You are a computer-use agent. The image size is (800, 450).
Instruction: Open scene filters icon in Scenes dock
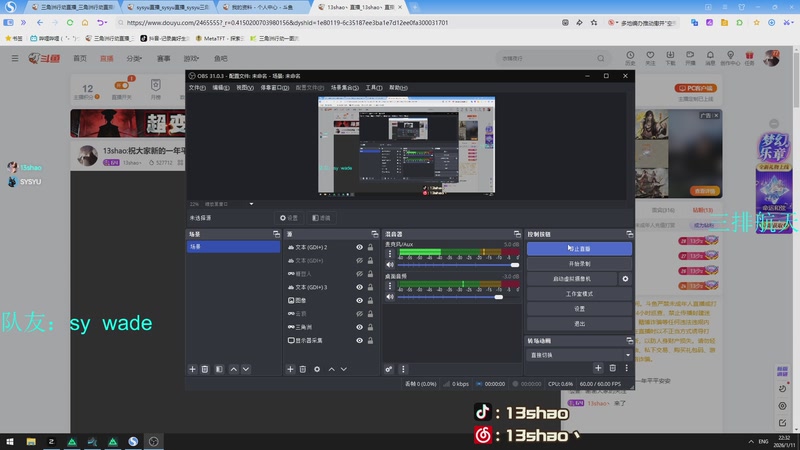tap(219, 369)
